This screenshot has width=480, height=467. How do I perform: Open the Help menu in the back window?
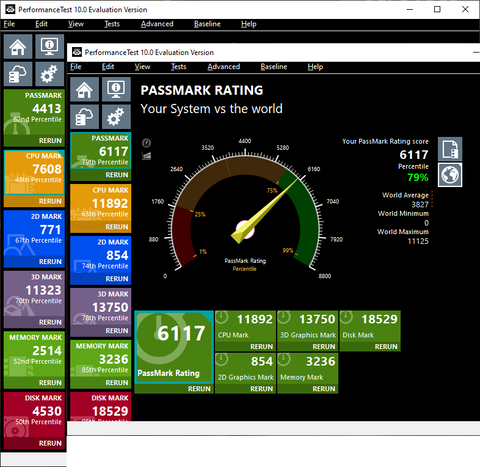(x=249, y=24)
